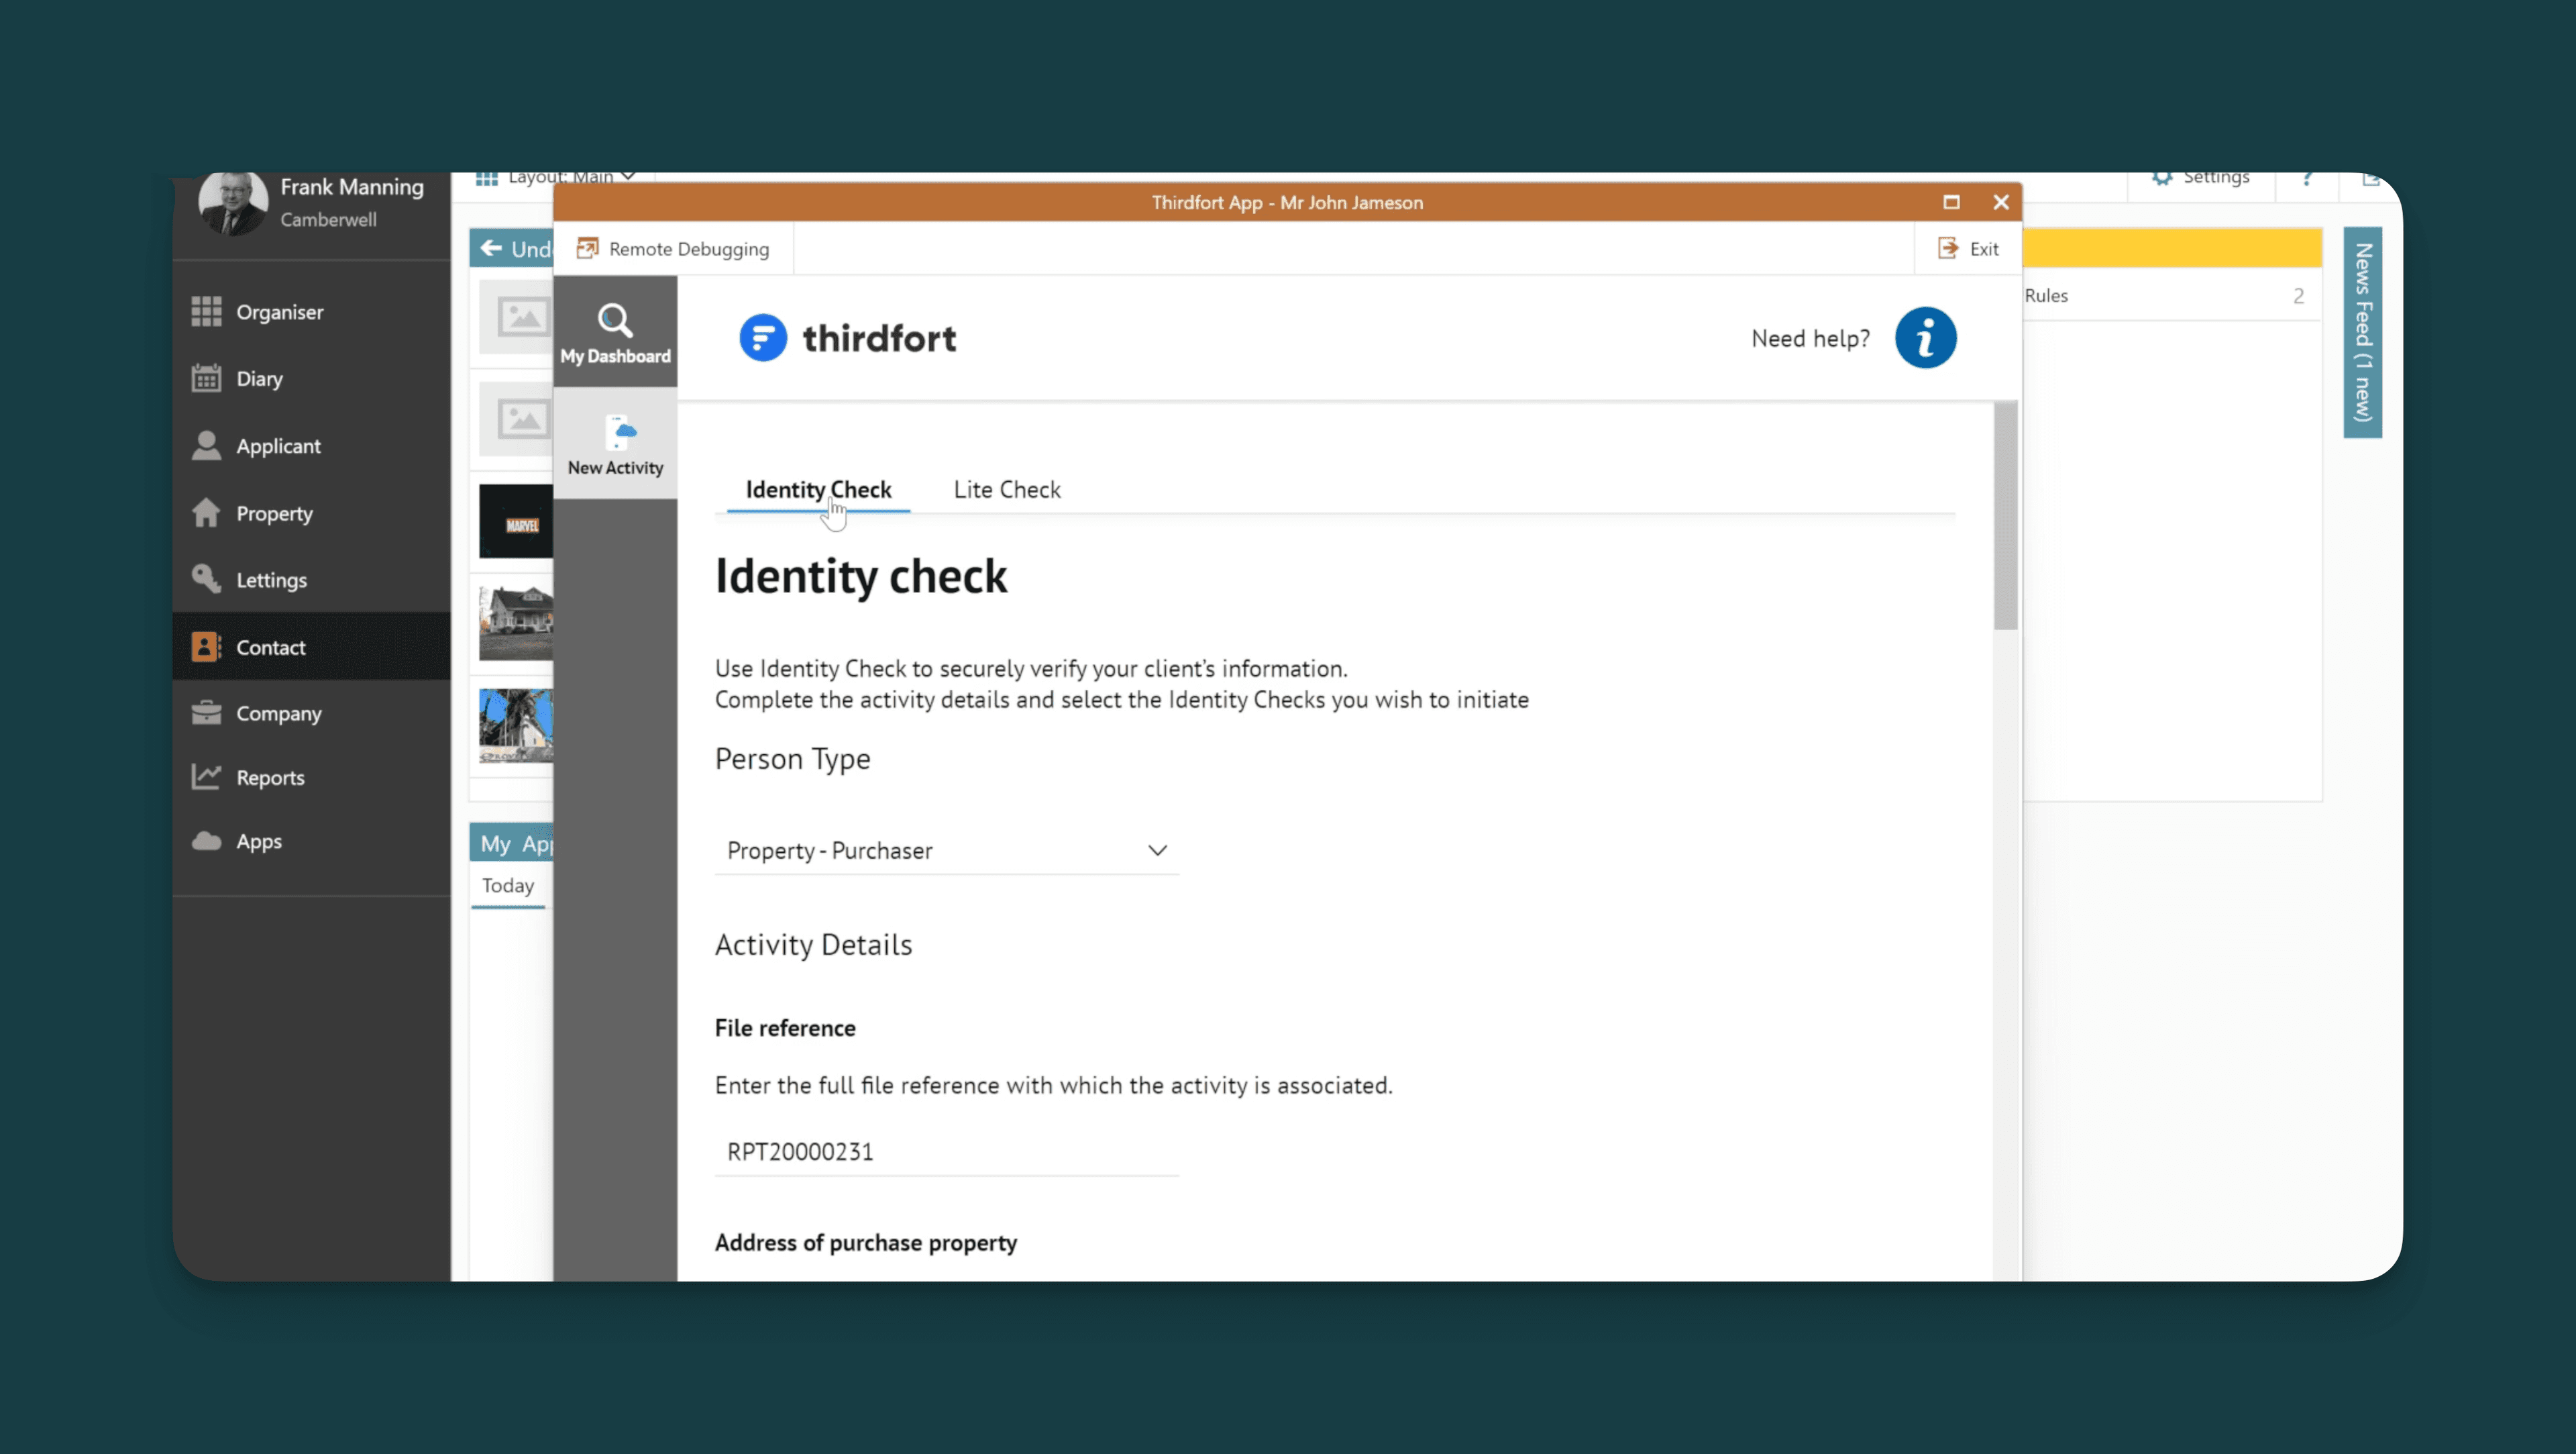Click the Need help info icon

click(x=1925, y=338)
